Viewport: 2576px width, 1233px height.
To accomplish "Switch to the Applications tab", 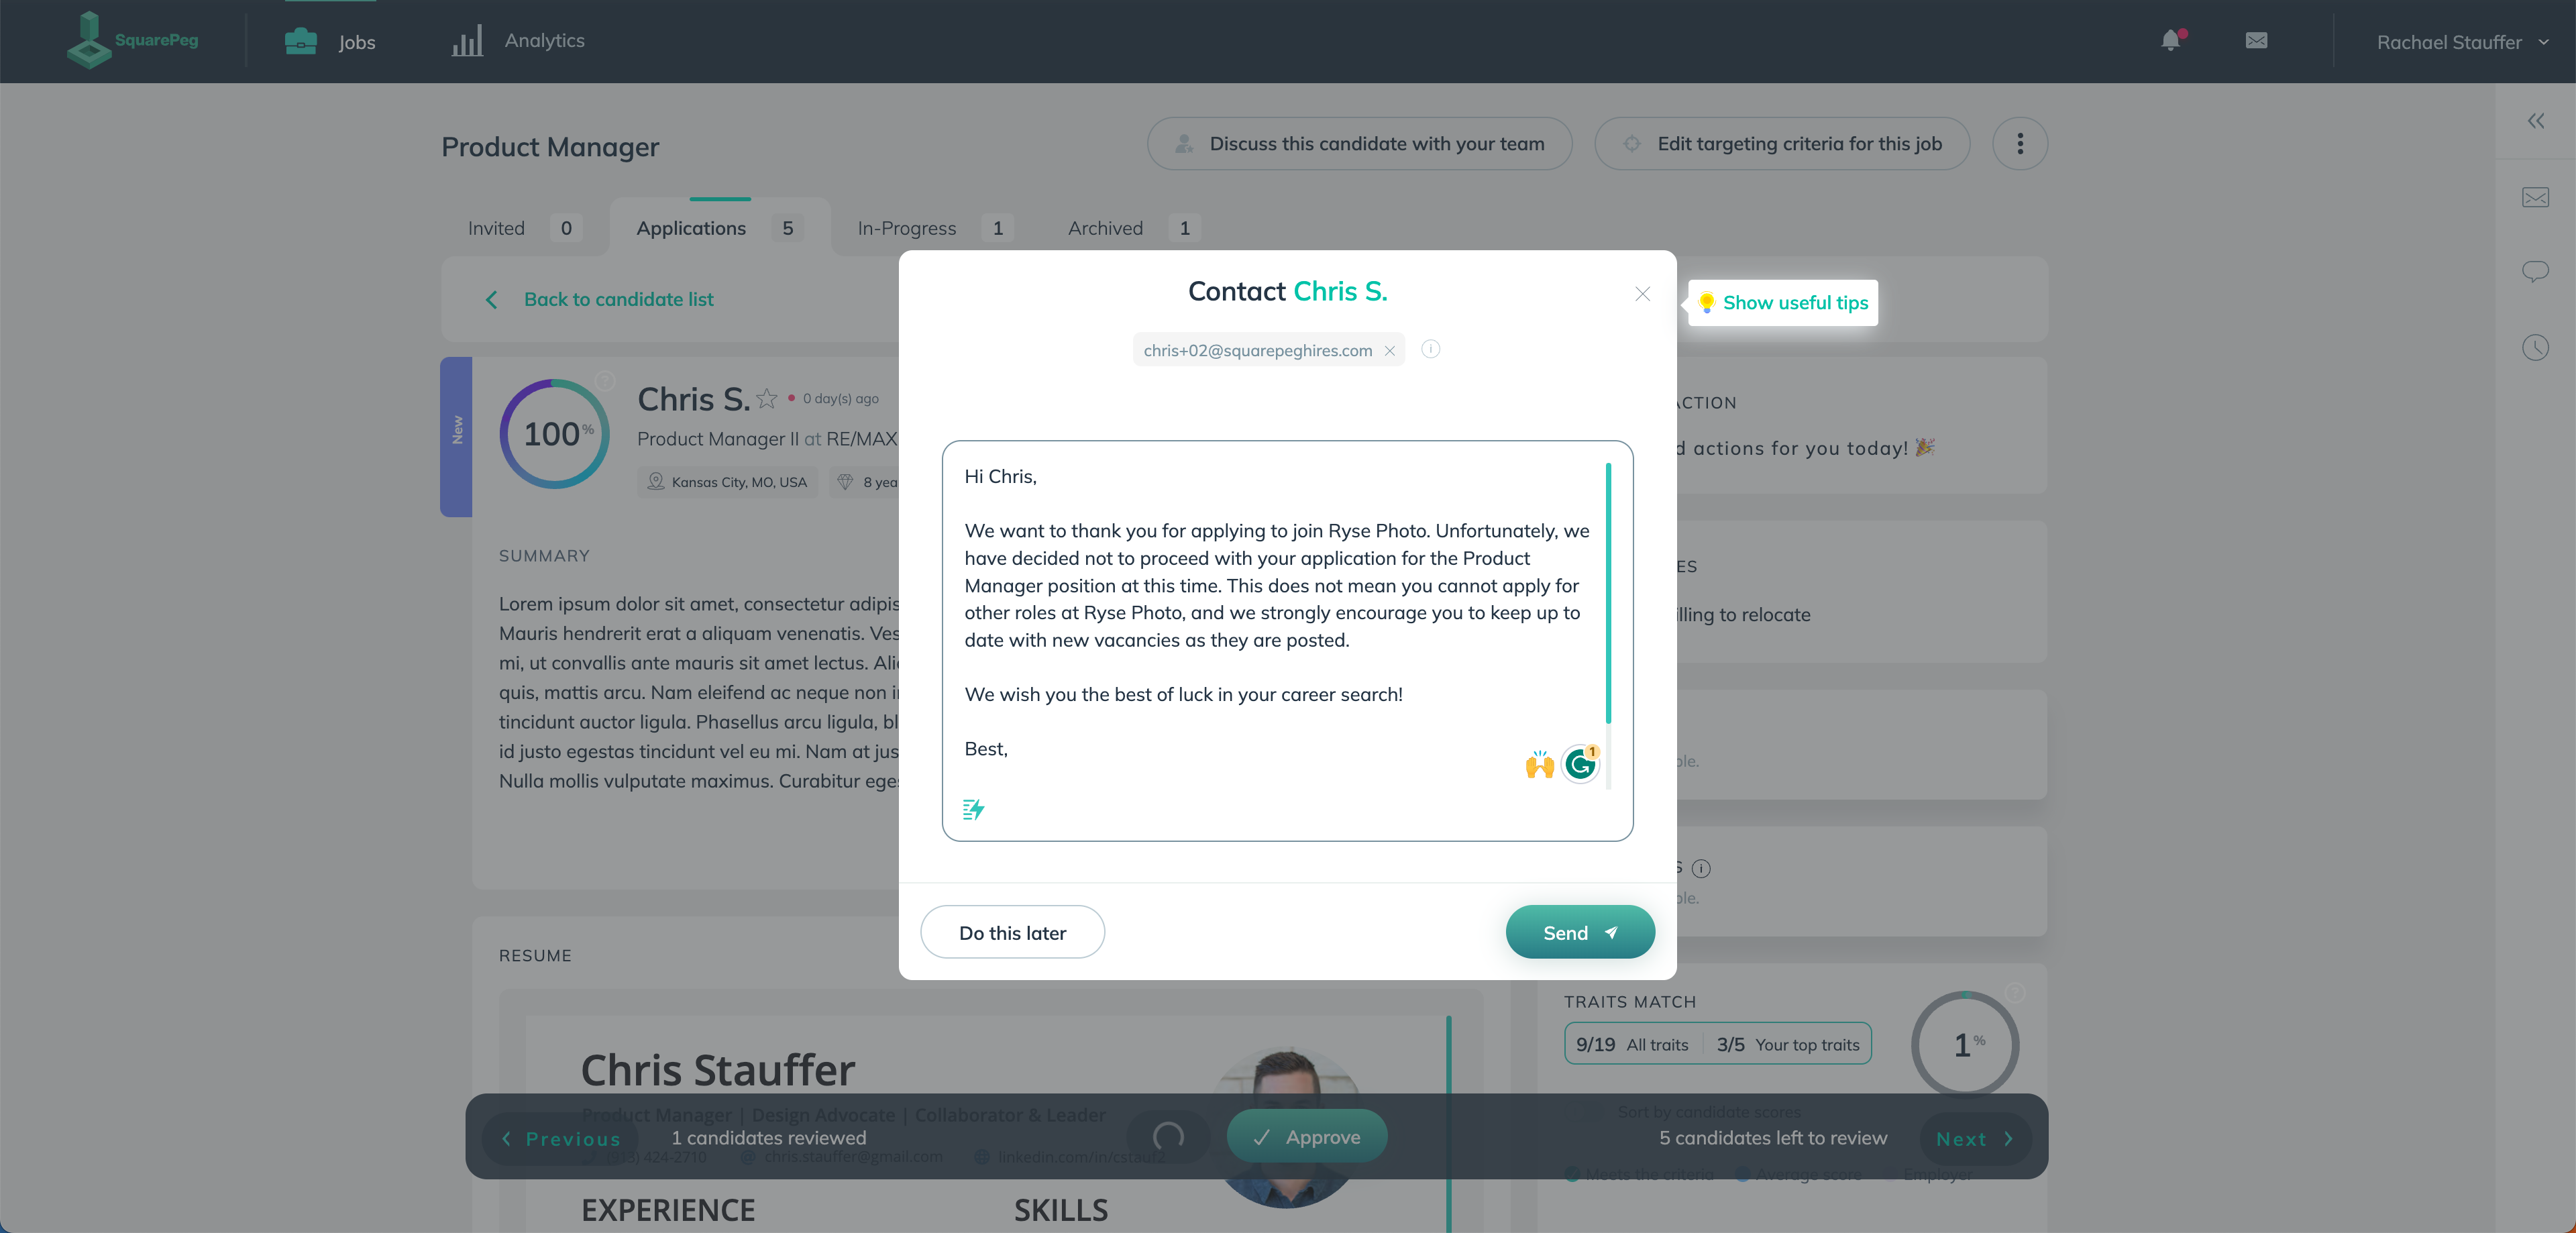I will coord(690,227).
